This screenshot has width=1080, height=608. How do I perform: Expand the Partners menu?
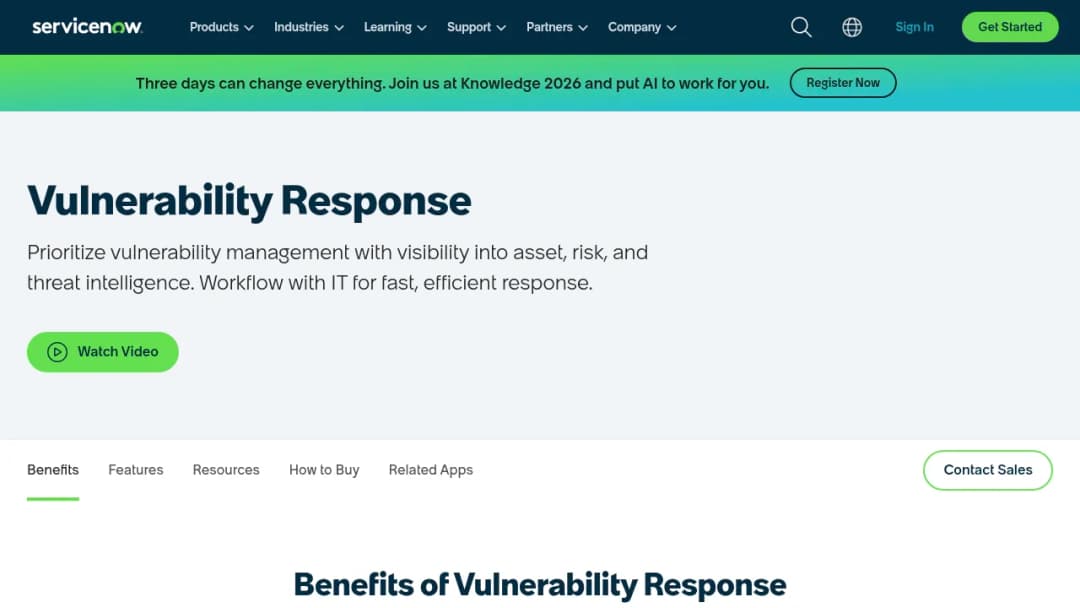tap(557, 27)
